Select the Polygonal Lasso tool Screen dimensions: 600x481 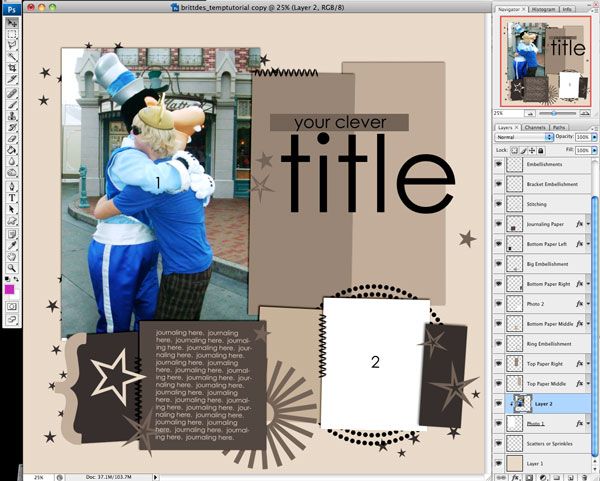click(12, 46)
